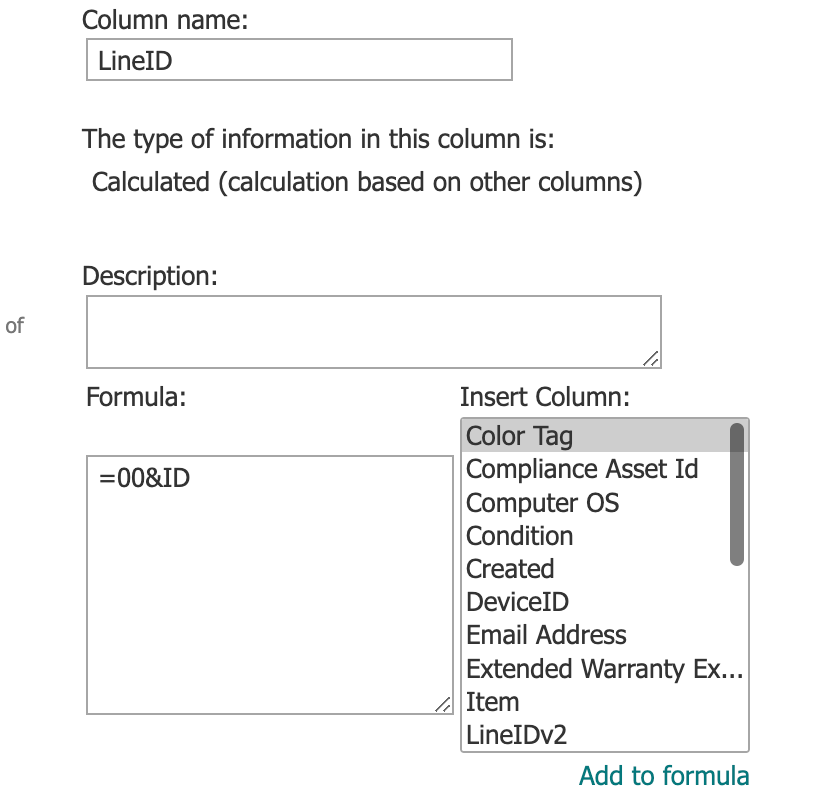Click the Column name label
Viewport: 830px width, 798px height.
pyautogui.click(x=164, y=19)
